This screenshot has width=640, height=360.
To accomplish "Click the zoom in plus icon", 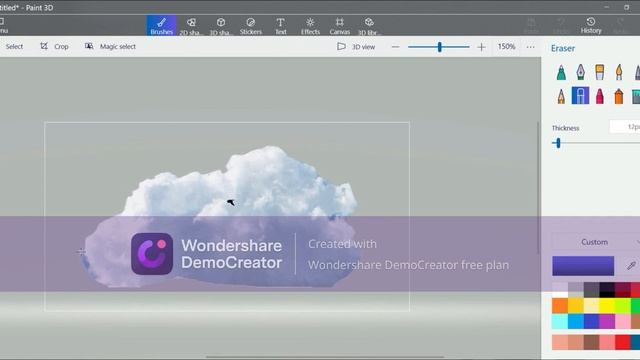I will (481, 47).
